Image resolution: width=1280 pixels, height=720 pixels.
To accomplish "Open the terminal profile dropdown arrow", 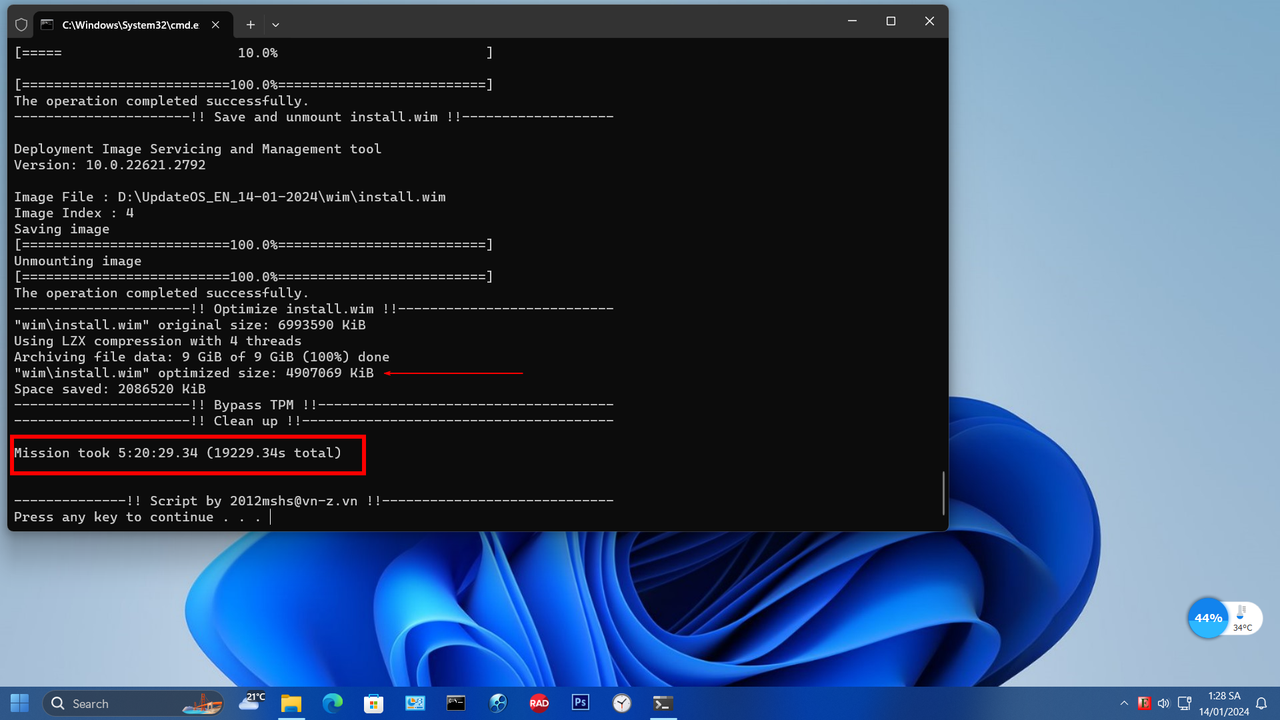I will [274, 24].
